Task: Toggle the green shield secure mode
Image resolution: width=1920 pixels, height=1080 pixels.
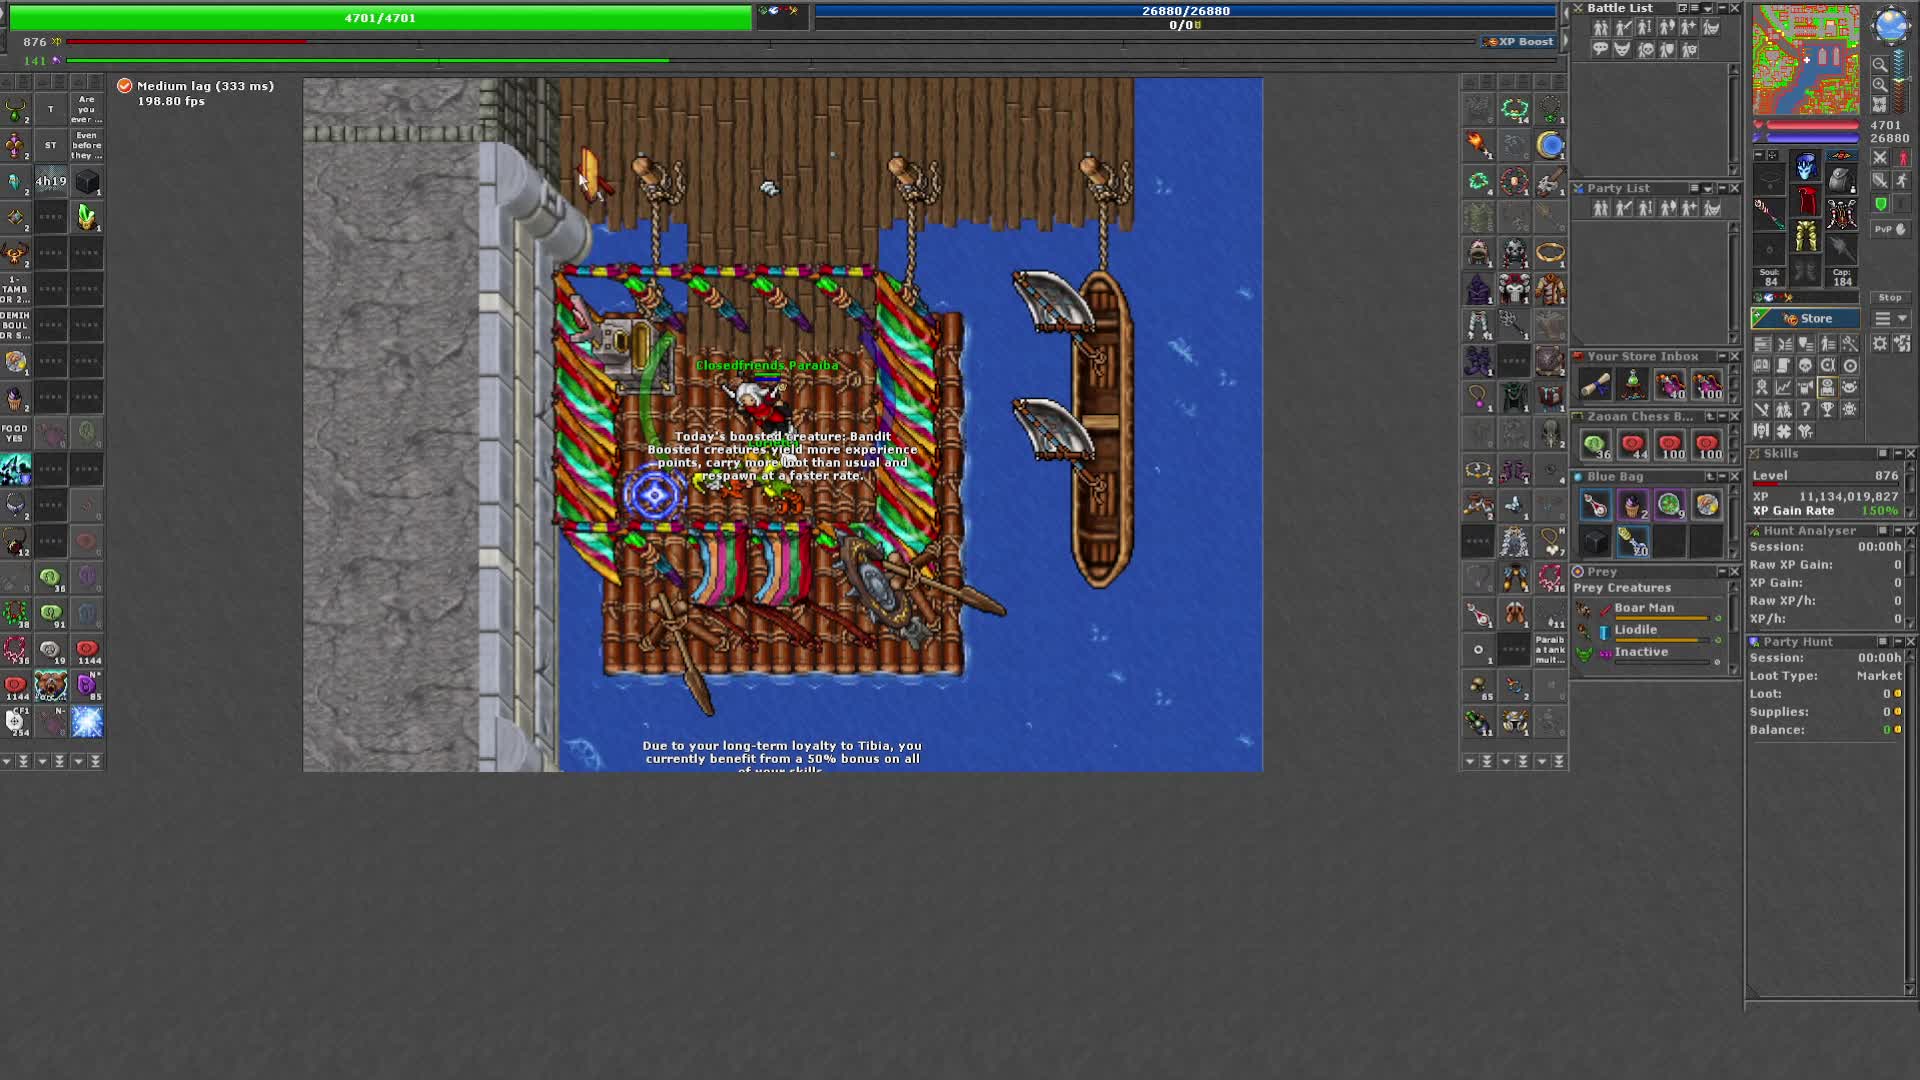Action: tap(1880, 205)
